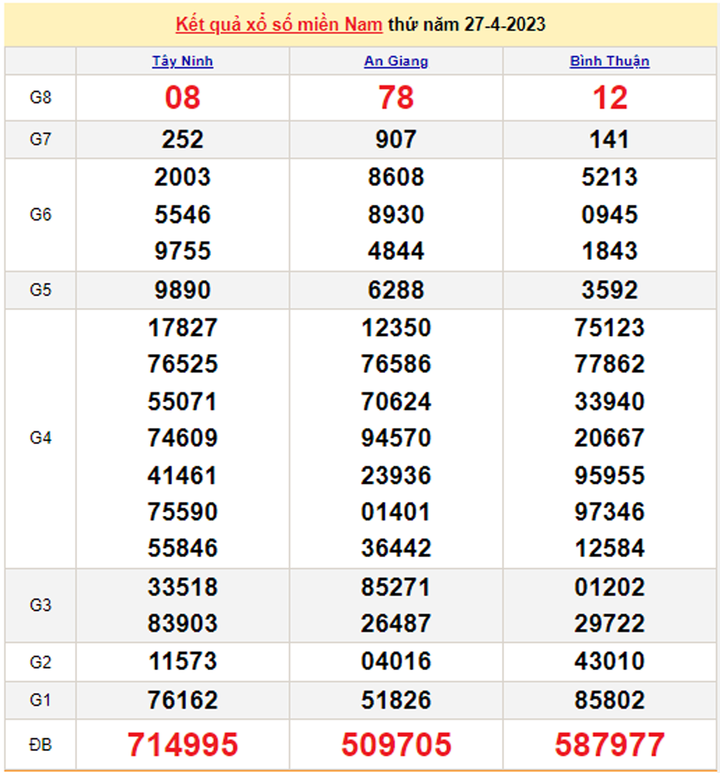Screen dimensions: 720x773
Task: Select the G8 row label
Action: click(x=40, y=97)
